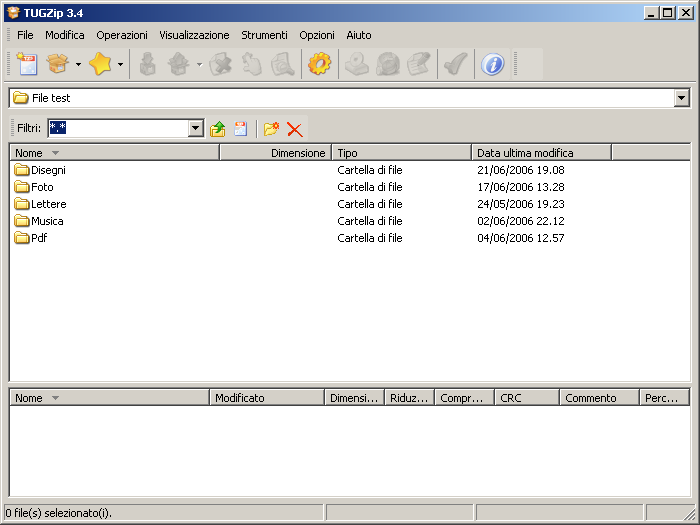
Task: Click the status text 0 file(s) selezionato(i).
Action: (x=58, y=513)
